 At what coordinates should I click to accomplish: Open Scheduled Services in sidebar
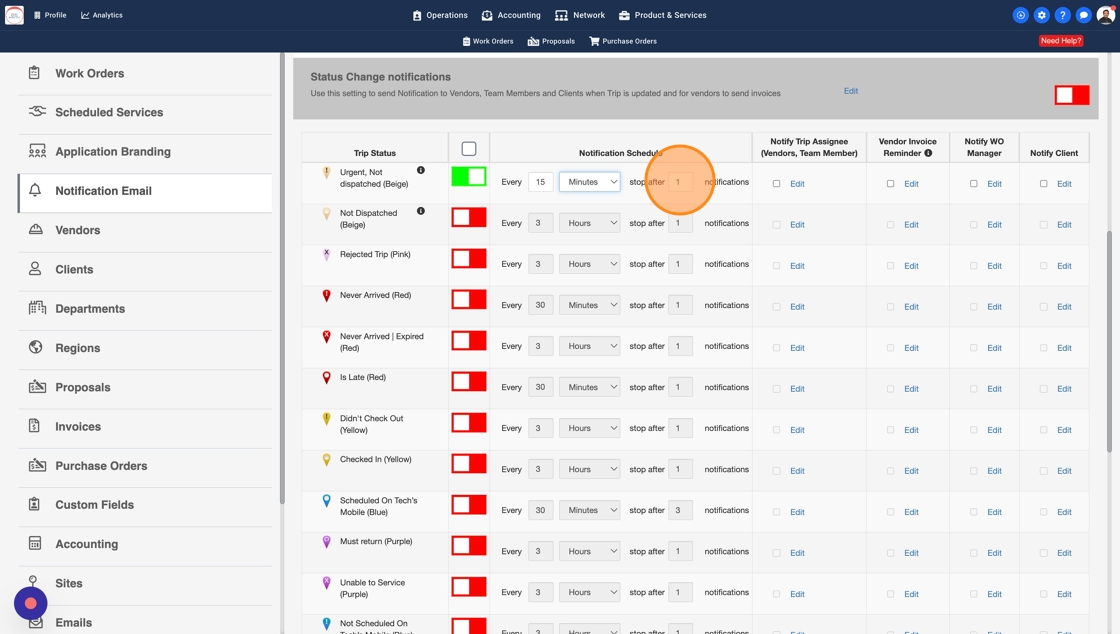click(x=145, y=112)
